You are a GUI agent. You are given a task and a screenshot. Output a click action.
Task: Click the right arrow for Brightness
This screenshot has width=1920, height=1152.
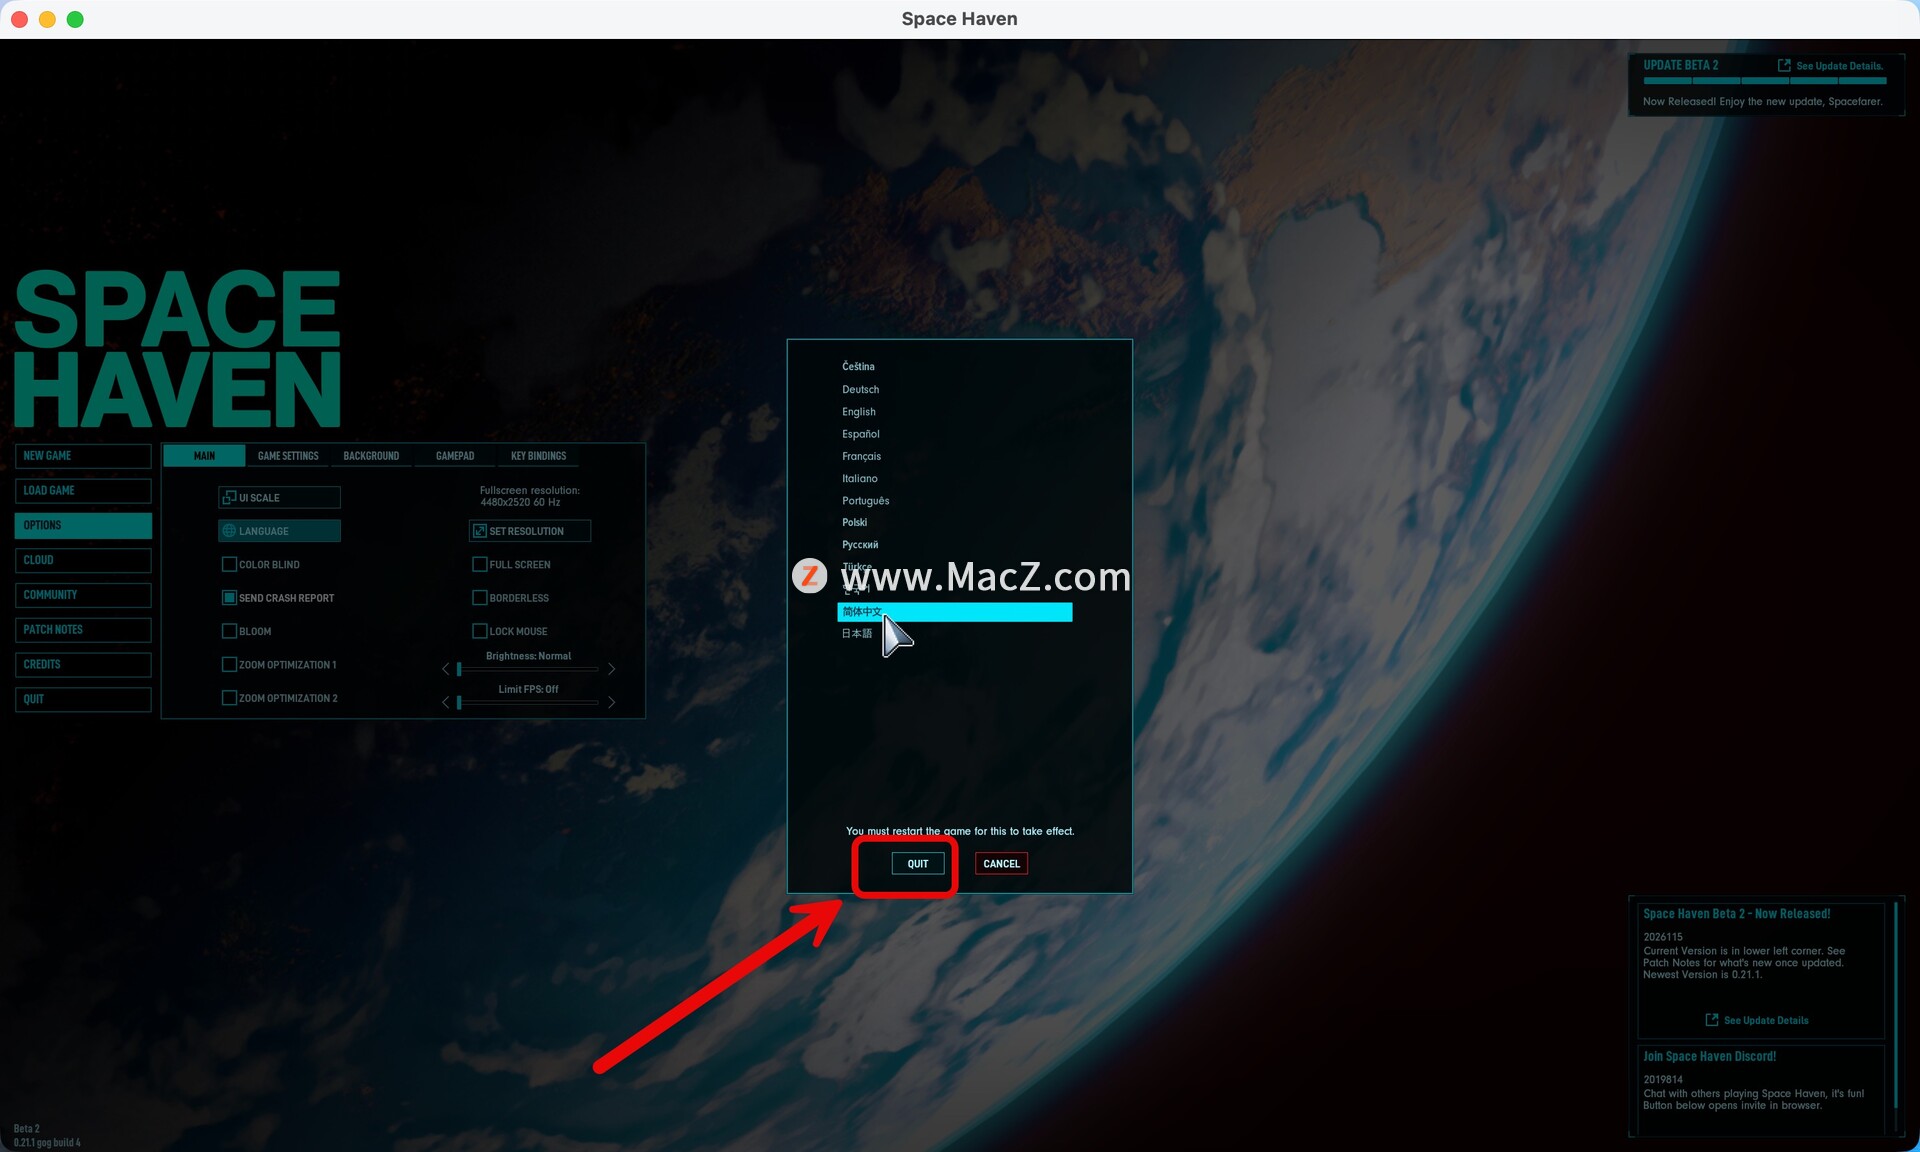coord(611,669)
